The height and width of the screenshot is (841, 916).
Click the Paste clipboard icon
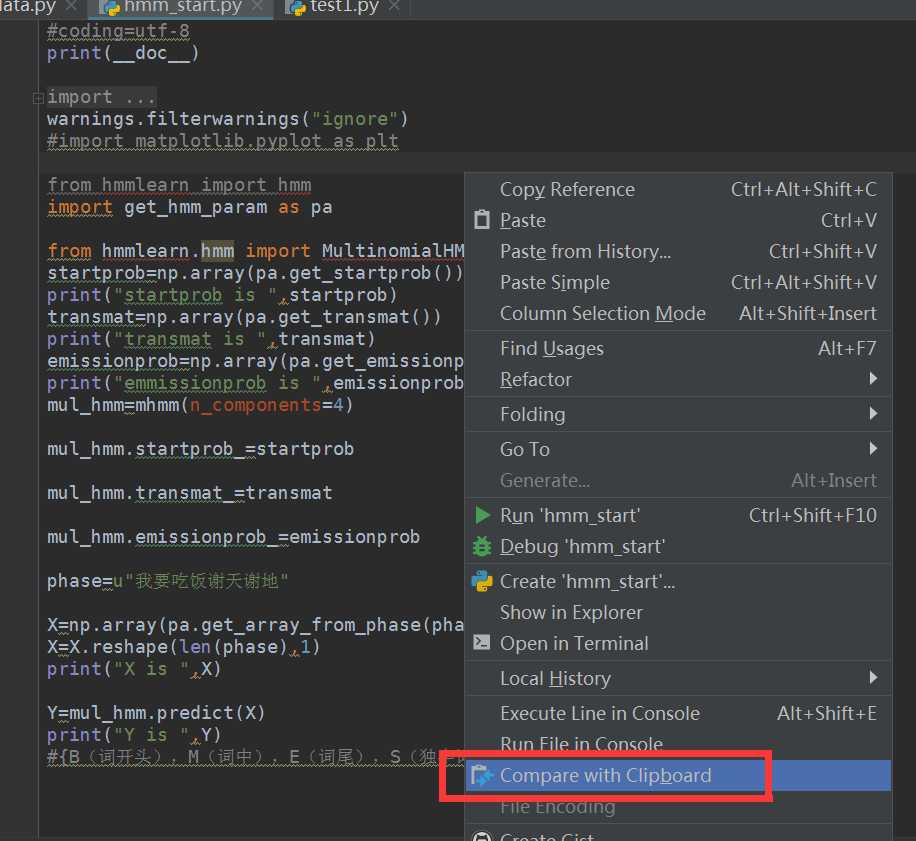click(482, 220)
